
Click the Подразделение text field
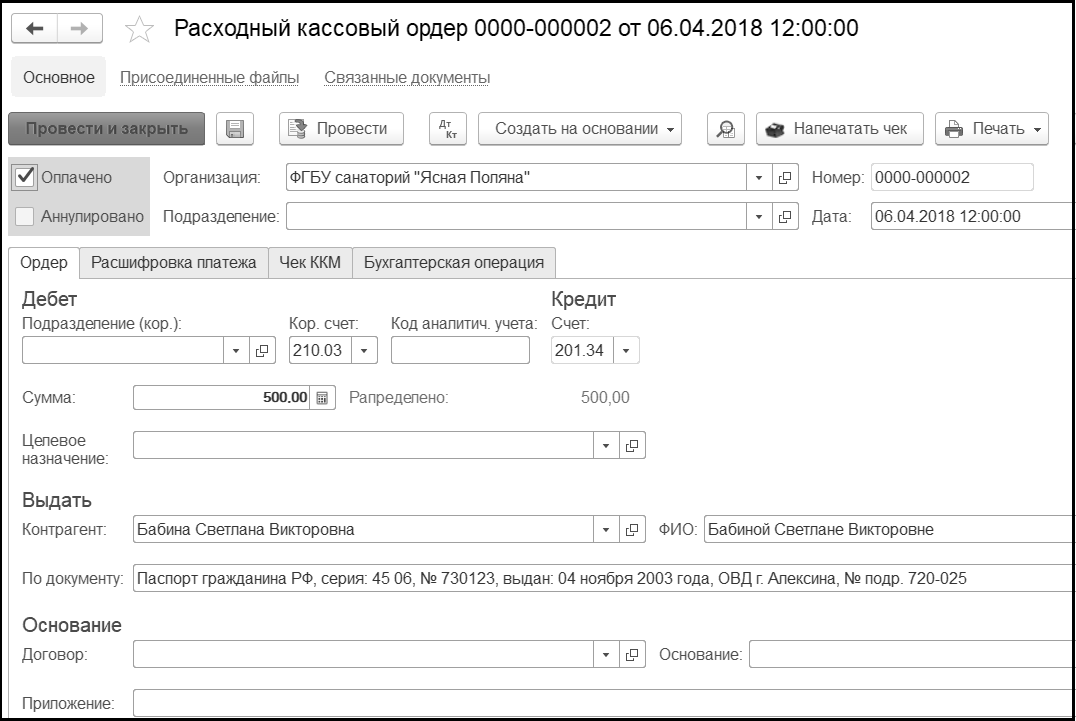click(x=516, y=217)
